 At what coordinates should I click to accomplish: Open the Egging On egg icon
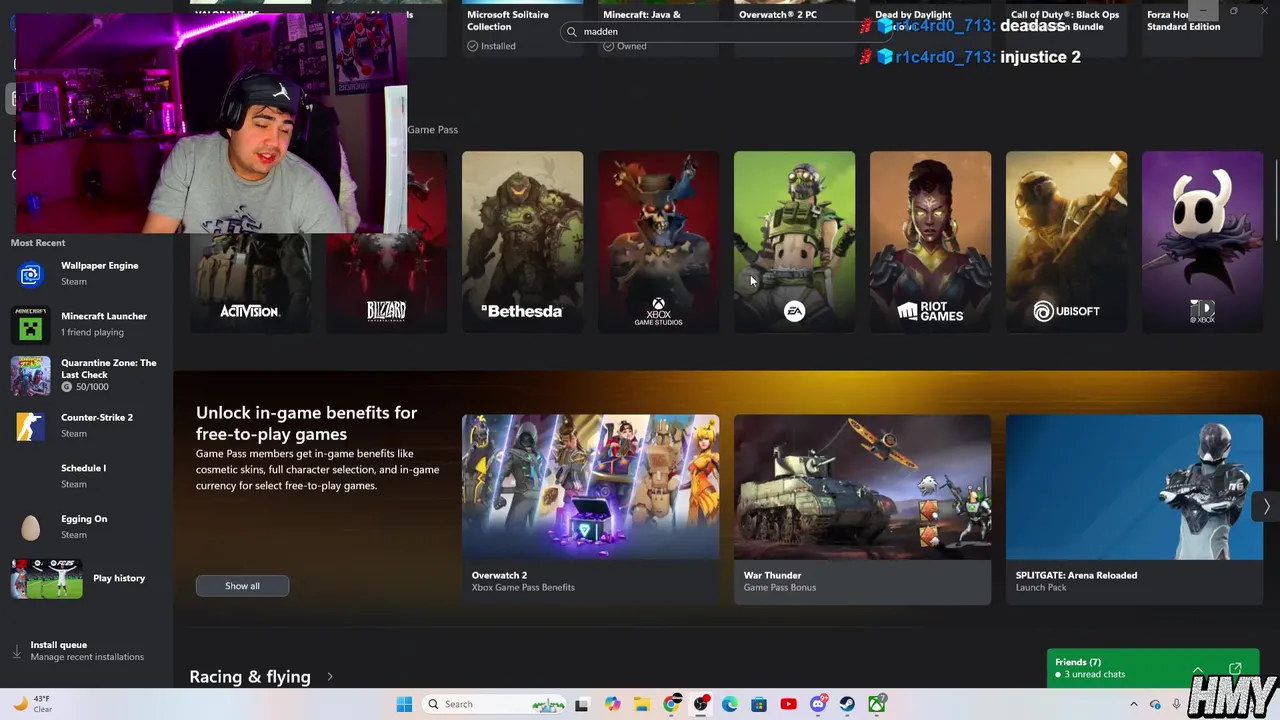30,527
